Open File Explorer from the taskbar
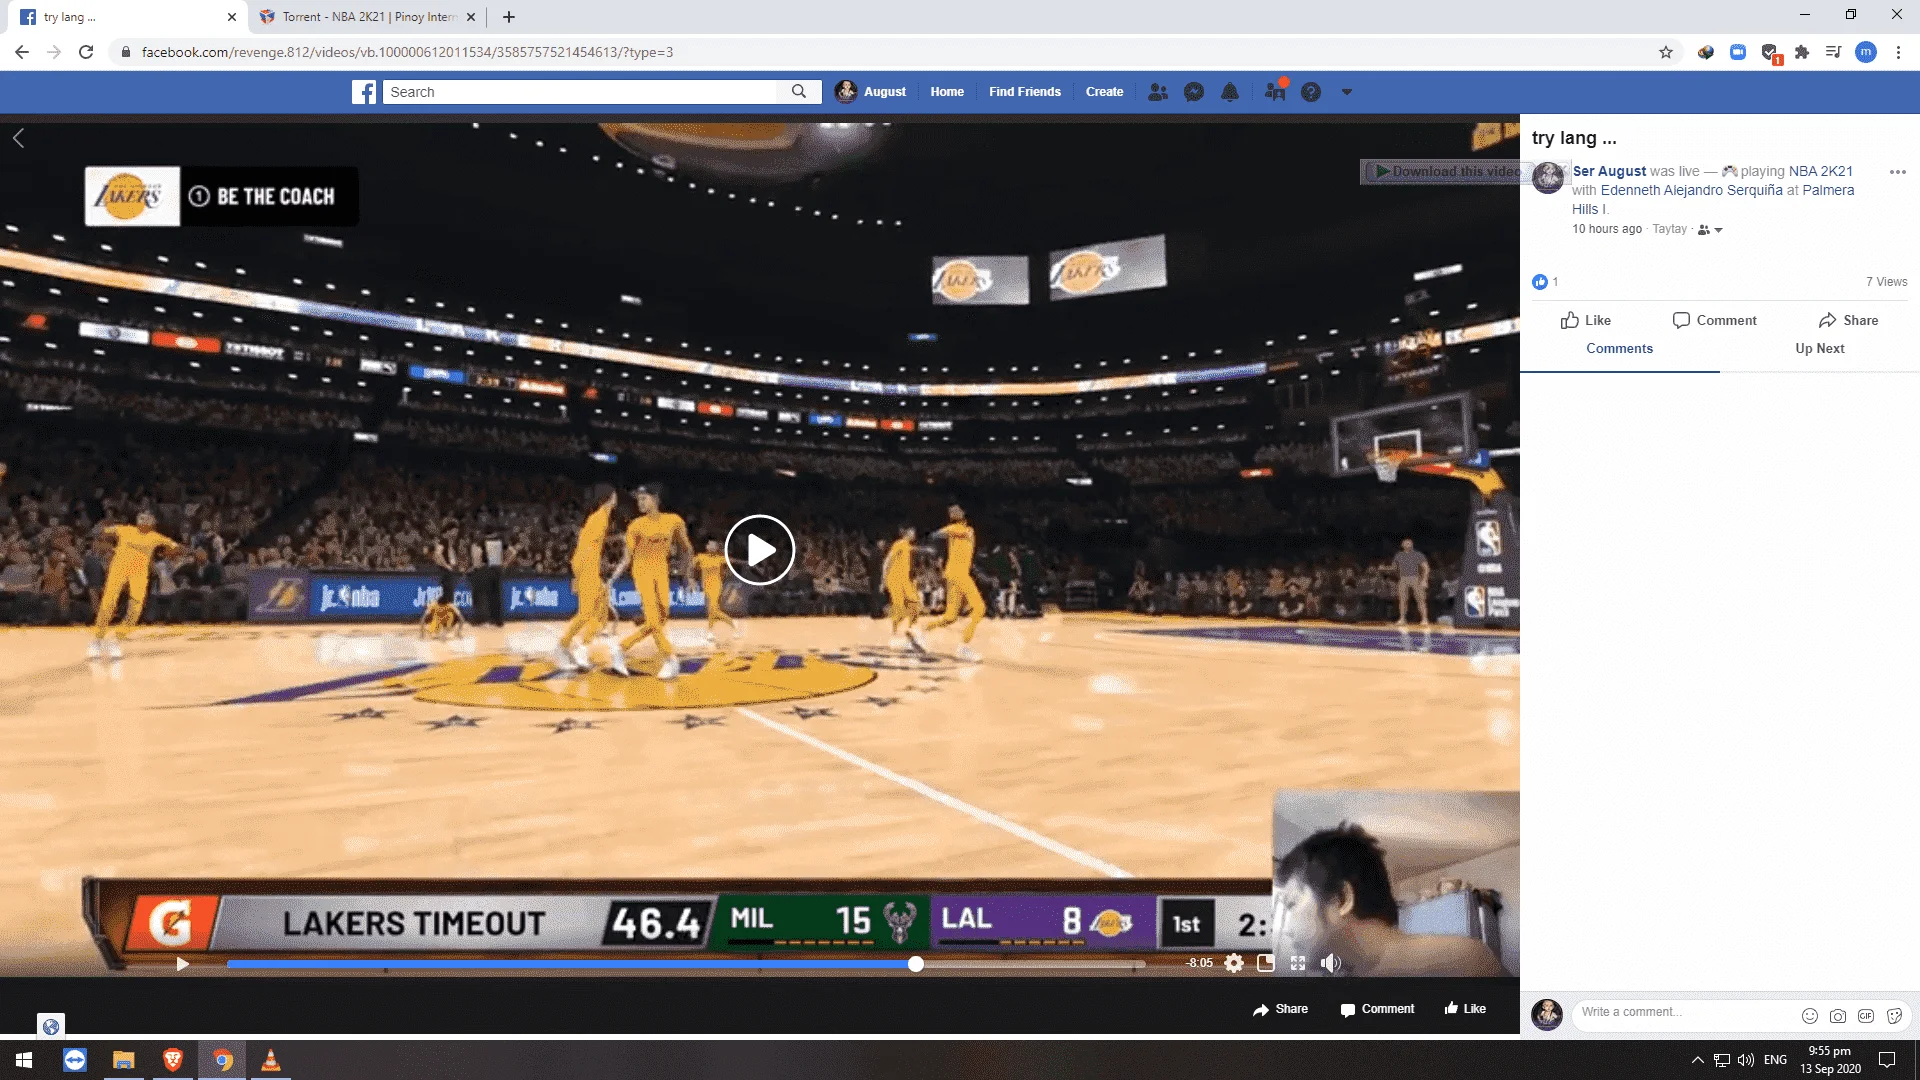1920x1080 pixels. click(x=124, y=1060)
